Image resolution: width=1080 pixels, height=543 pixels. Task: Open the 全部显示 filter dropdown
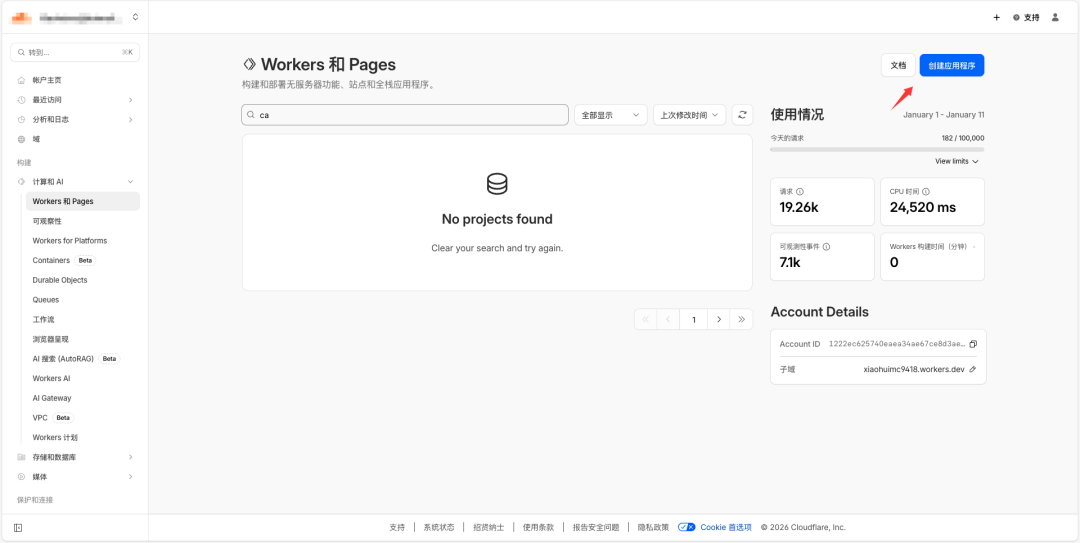(610, 115)
